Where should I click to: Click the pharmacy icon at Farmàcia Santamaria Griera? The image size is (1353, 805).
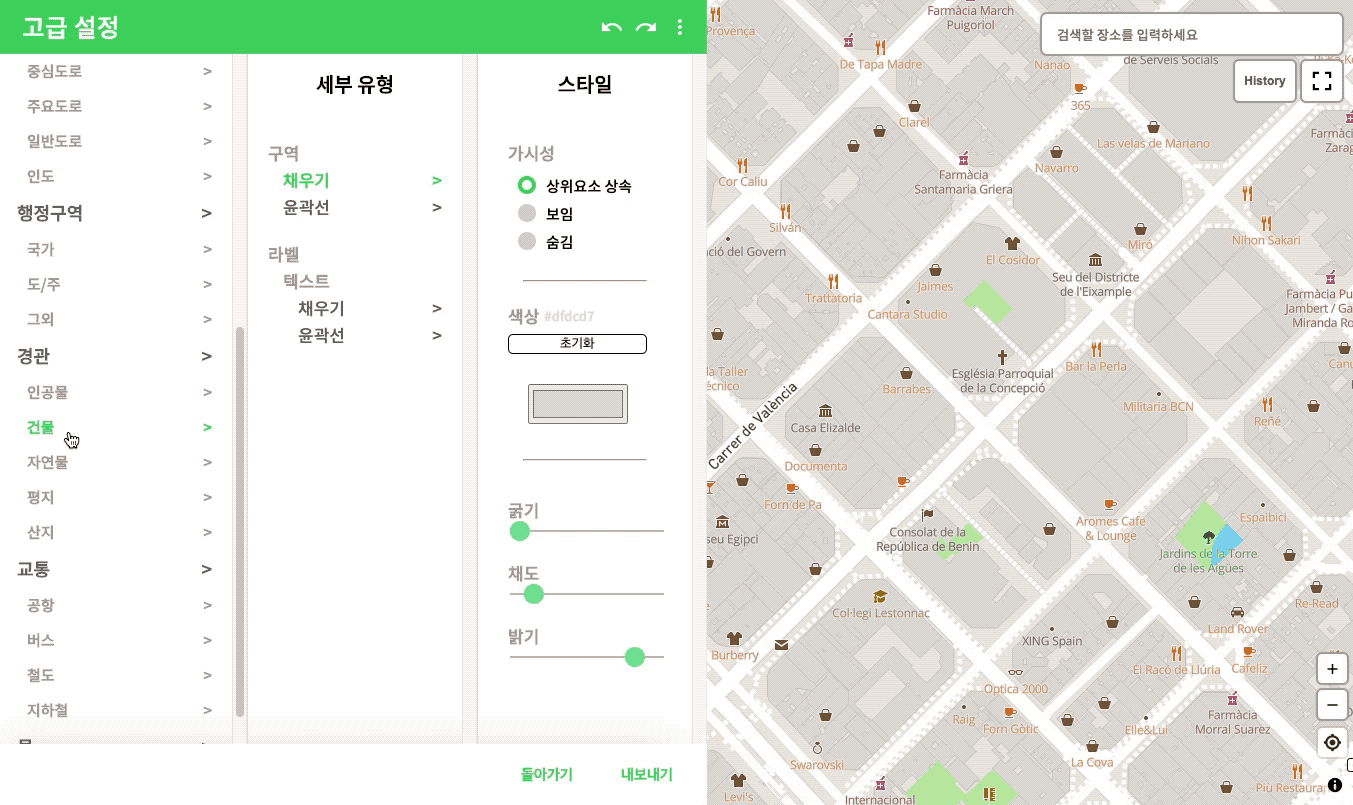[x=963, y=158]
